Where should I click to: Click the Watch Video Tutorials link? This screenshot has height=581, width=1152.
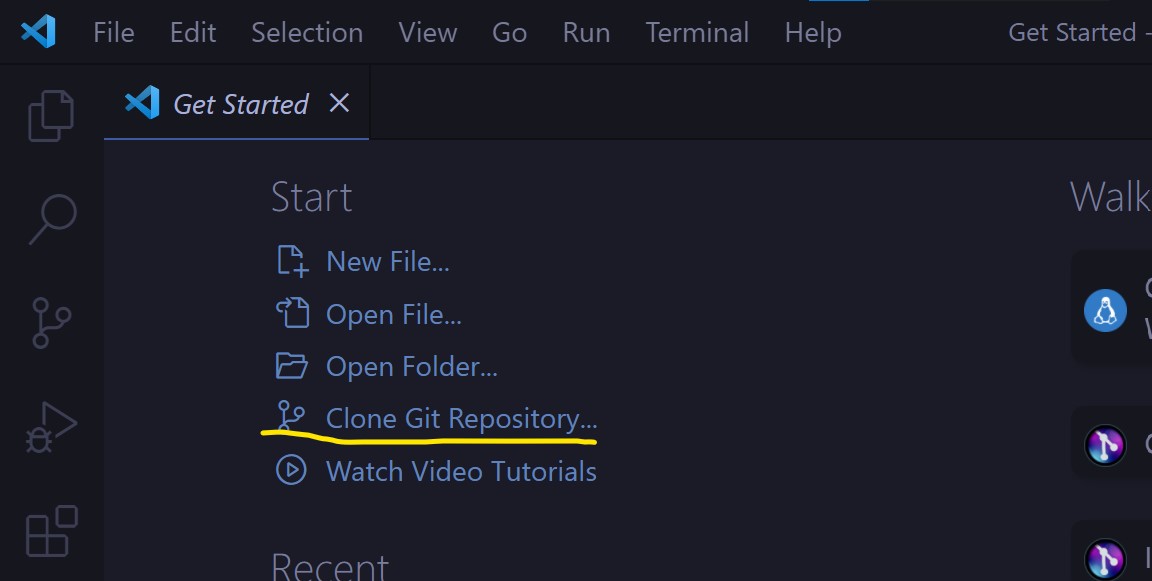(x=461, y=470)
